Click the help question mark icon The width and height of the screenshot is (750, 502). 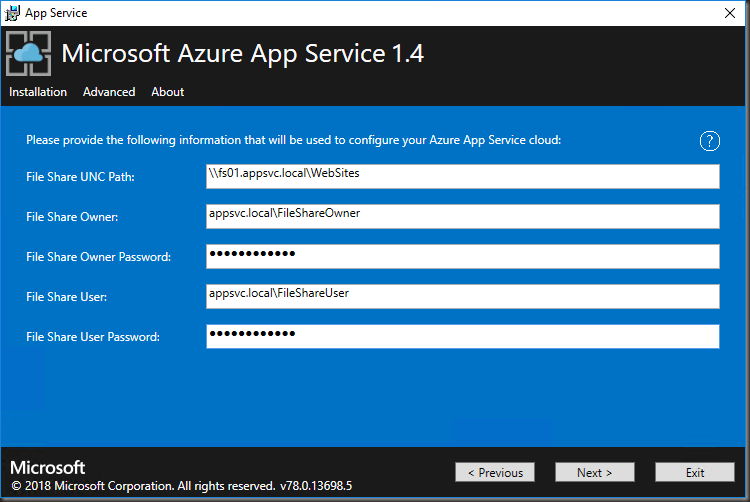pos(709,141)
